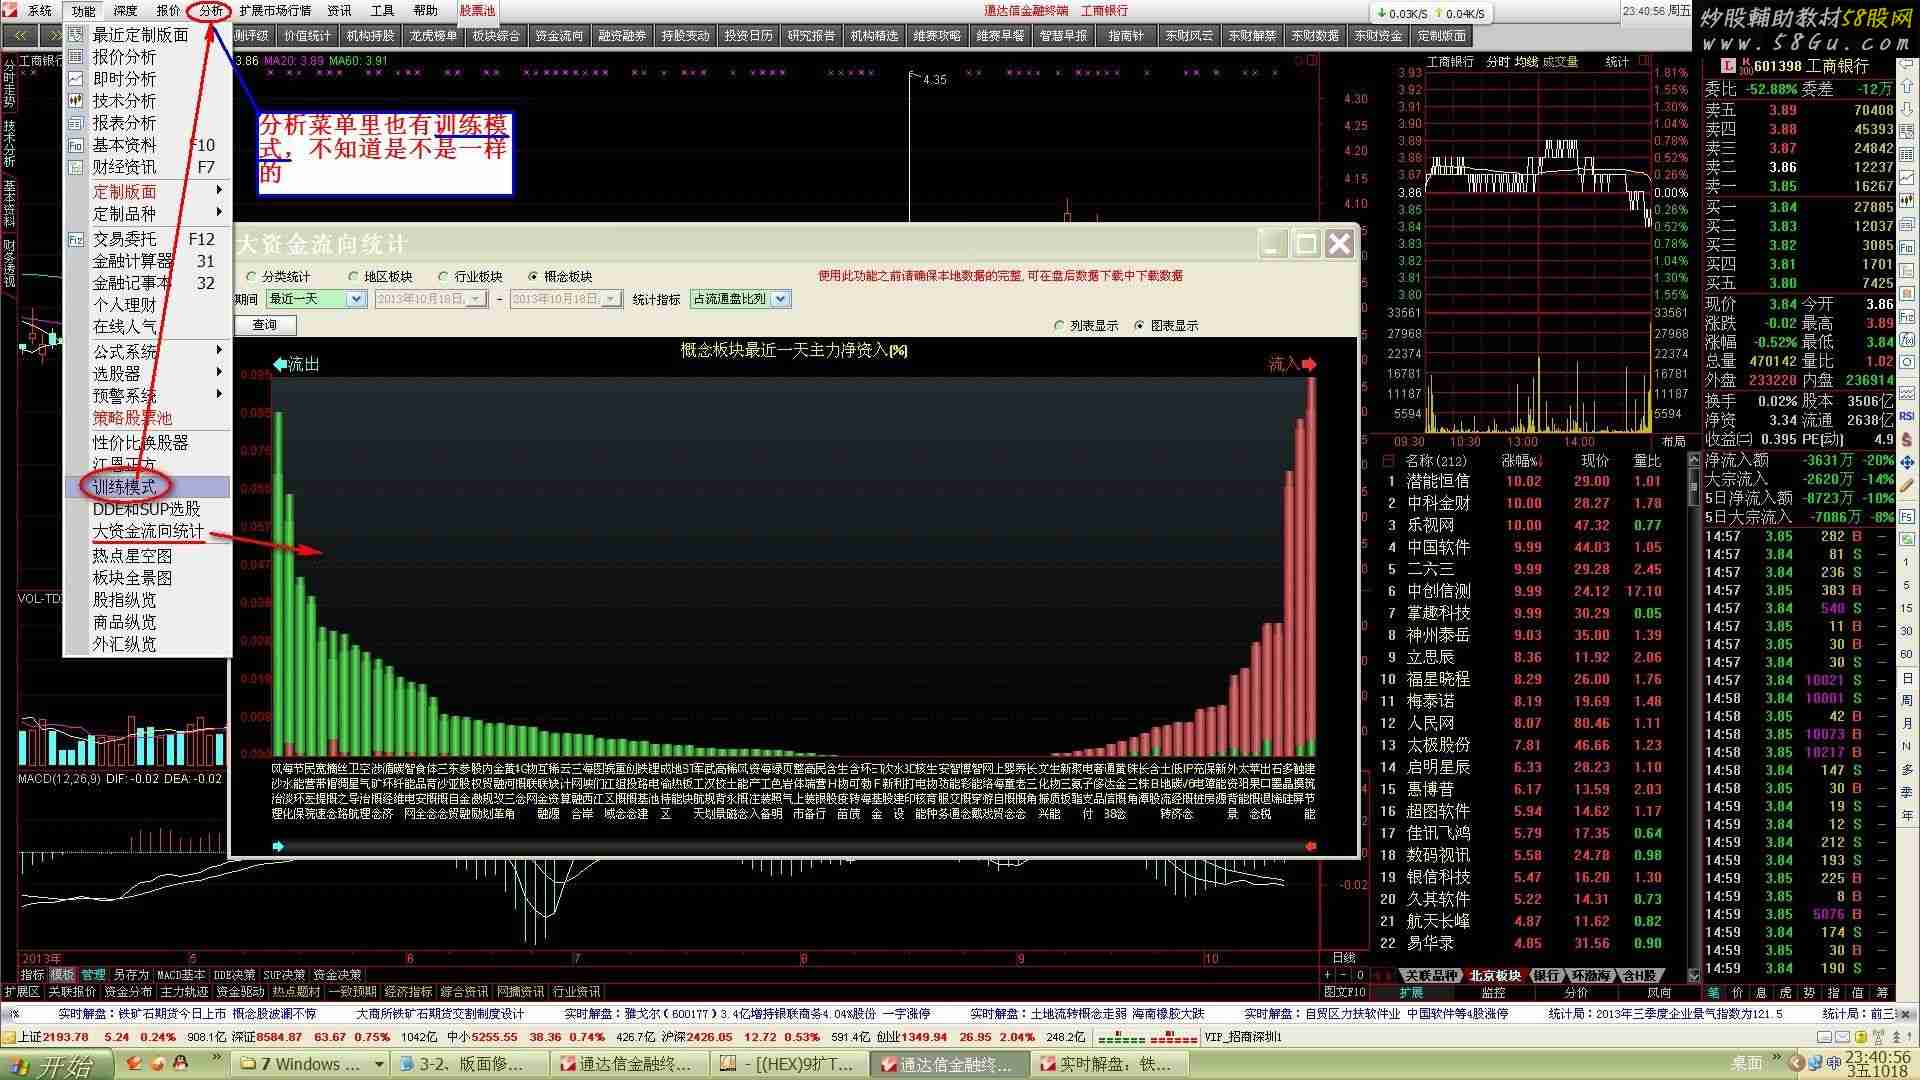The image size is (1920, 1080).
Task: Click the 技术分析 left sidebar tab
Action: click(x=9, y=144)
